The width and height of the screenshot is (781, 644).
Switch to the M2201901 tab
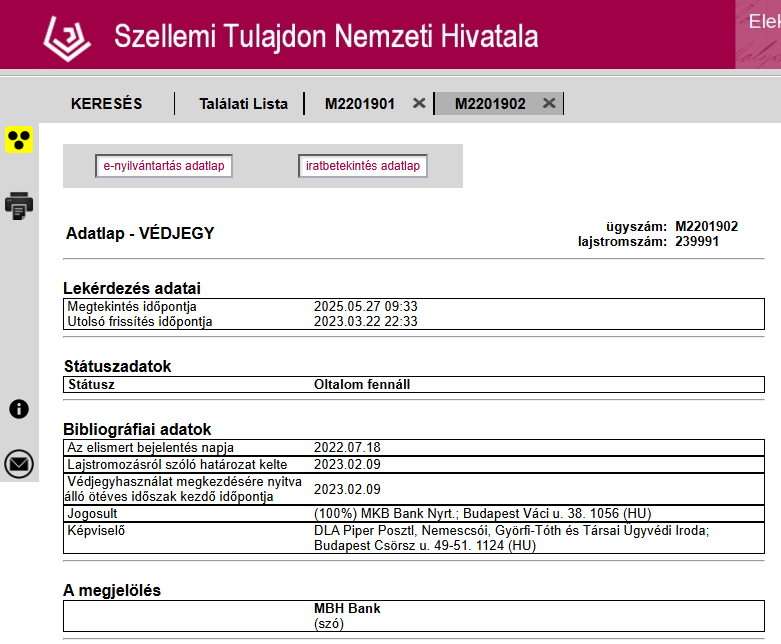click(360, 104)
